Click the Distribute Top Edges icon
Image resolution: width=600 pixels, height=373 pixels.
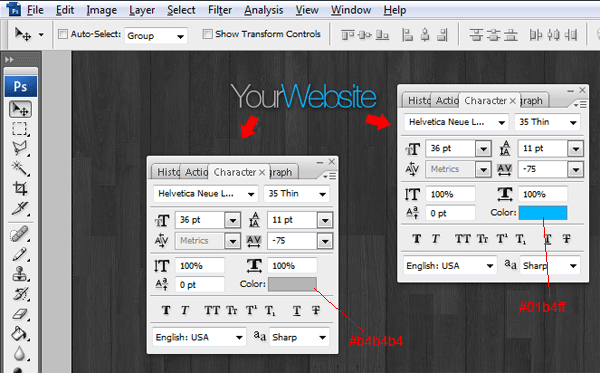pyautogui.click(x=476, y=35)
